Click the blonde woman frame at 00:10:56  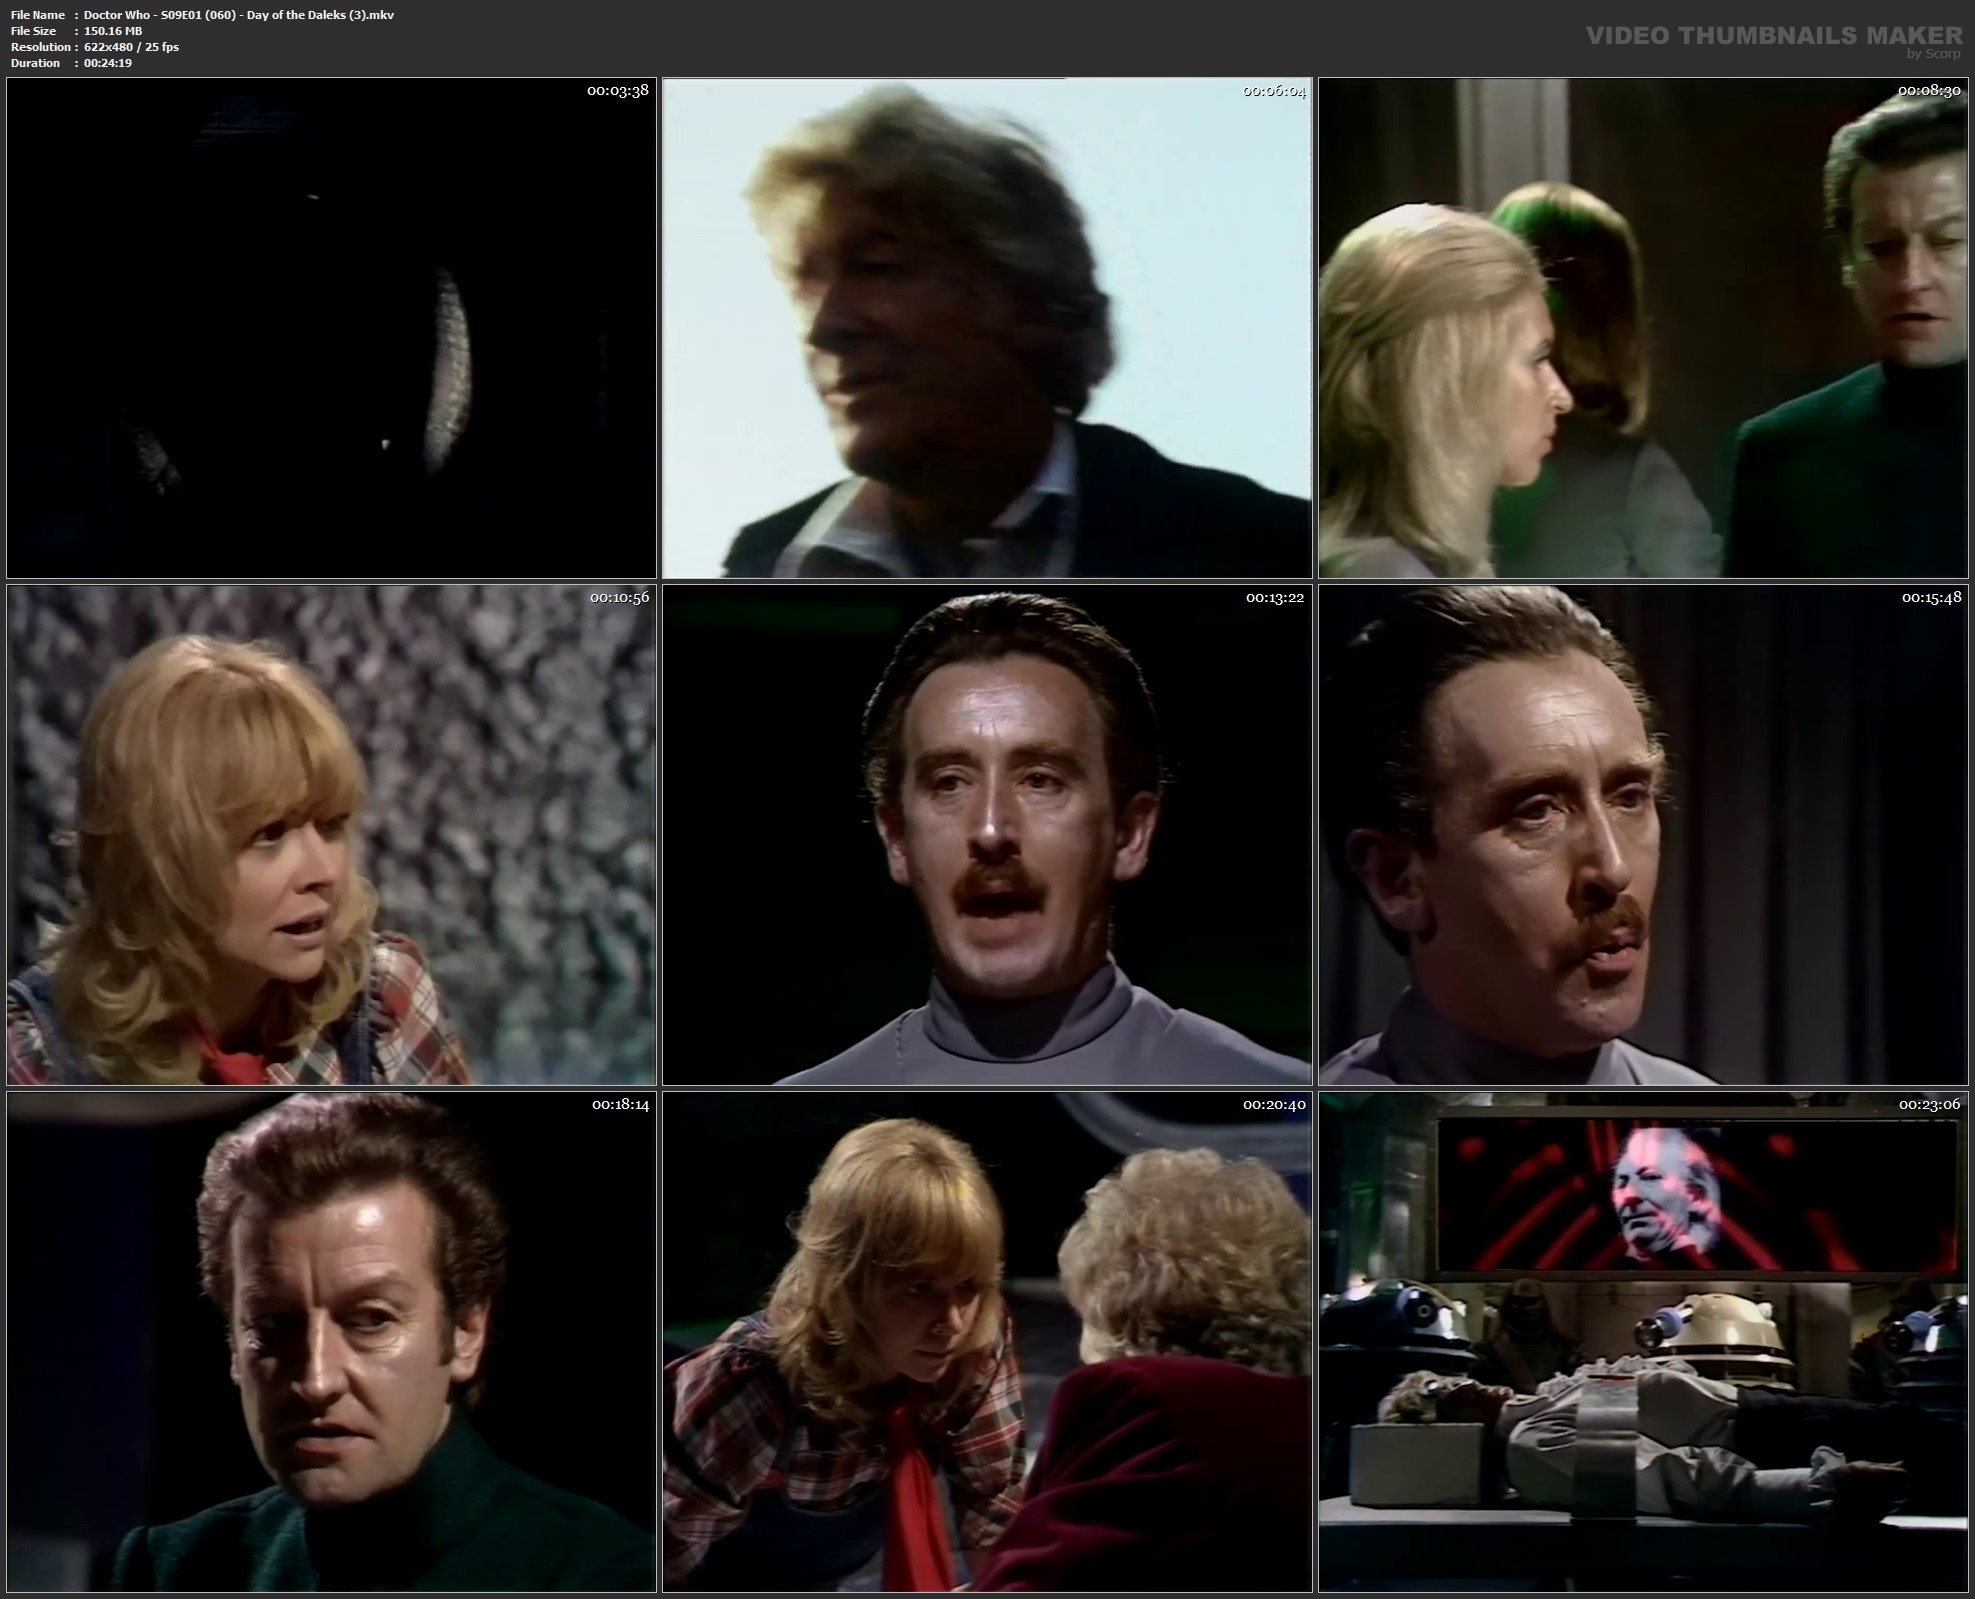click(331, 835)
